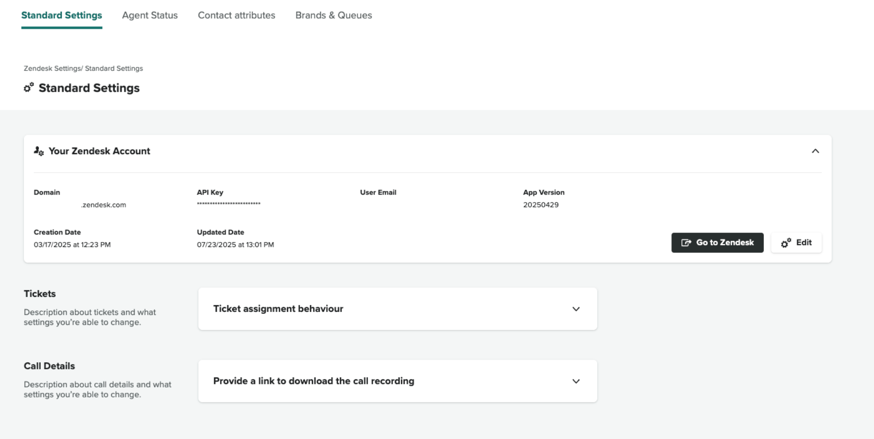874x439 pixels.
Task: Click Zendesk Settings in the breadcrumb
Action: click(52, 69)
